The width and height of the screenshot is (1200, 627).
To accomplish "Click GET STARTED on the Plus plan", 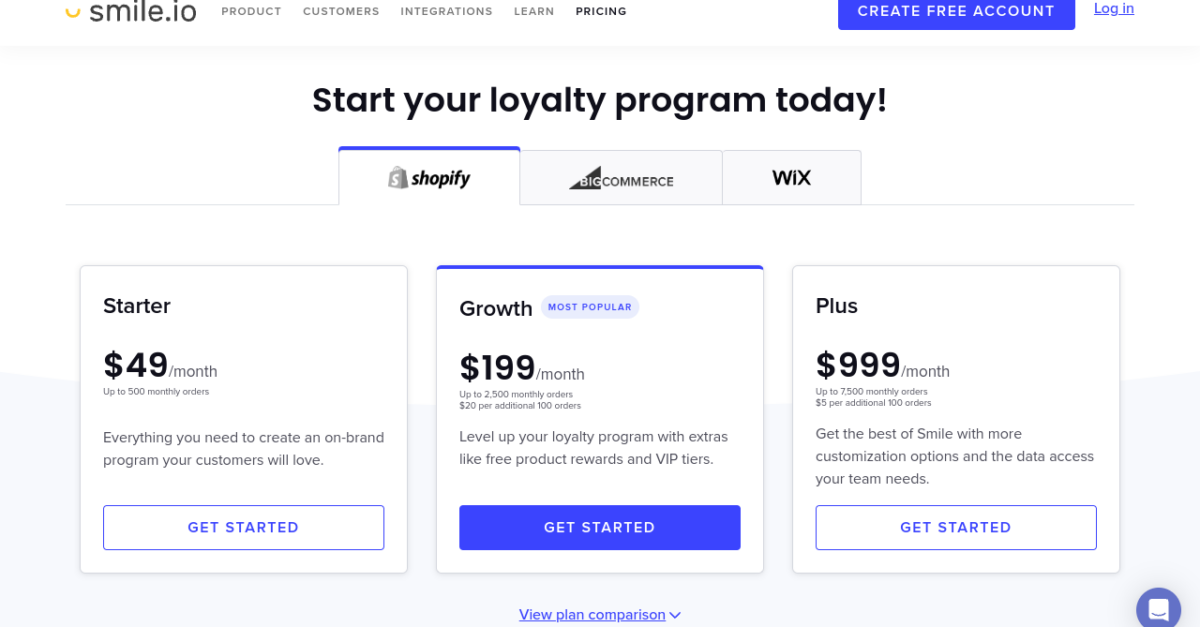I will 955,527.
